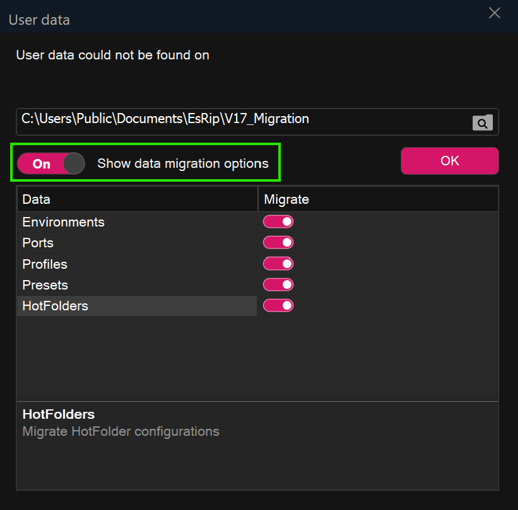Click the Data column header
This screenshot has height=510, width=518.
[x=137, y=199]
